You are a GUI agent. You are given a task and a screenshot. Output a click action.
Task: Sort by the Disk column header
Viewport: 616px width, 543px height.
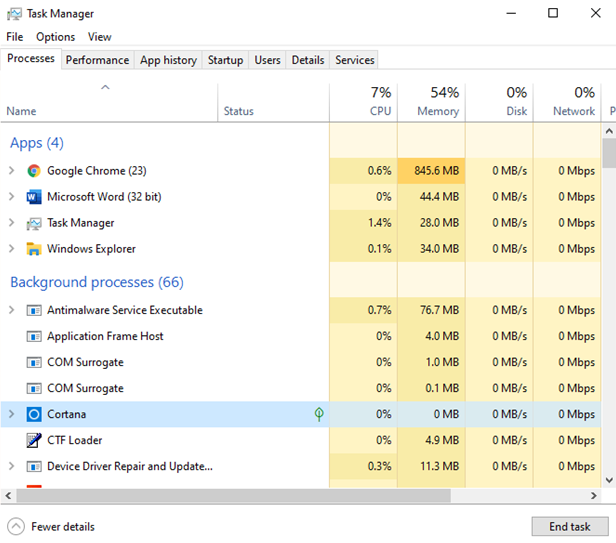point(499,102)
